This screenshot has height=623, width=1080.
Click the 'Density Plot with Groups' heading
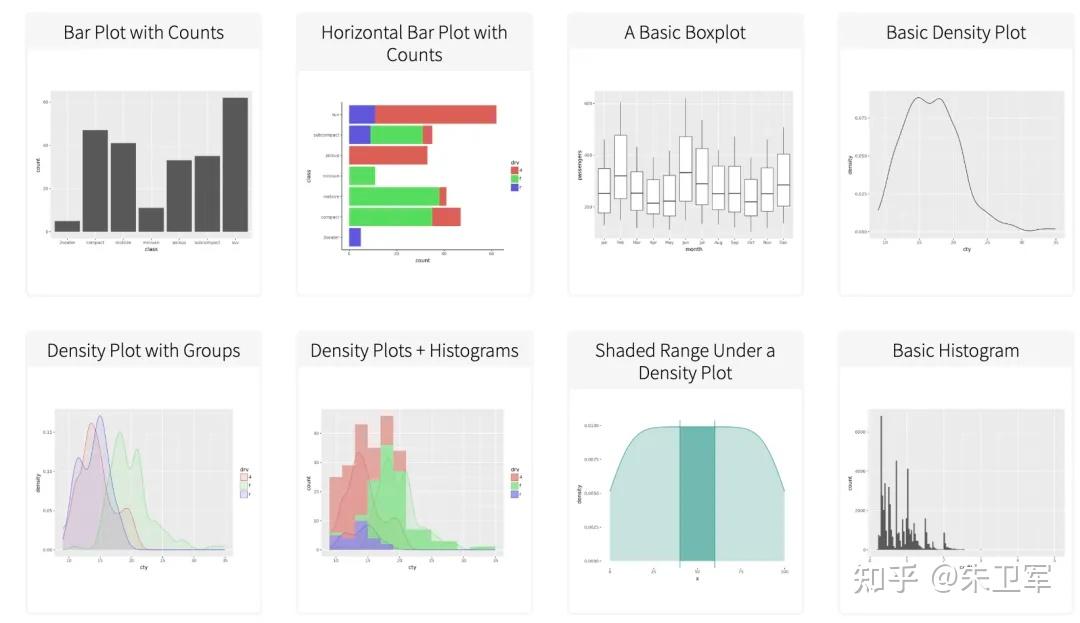[x=143, y=350]
